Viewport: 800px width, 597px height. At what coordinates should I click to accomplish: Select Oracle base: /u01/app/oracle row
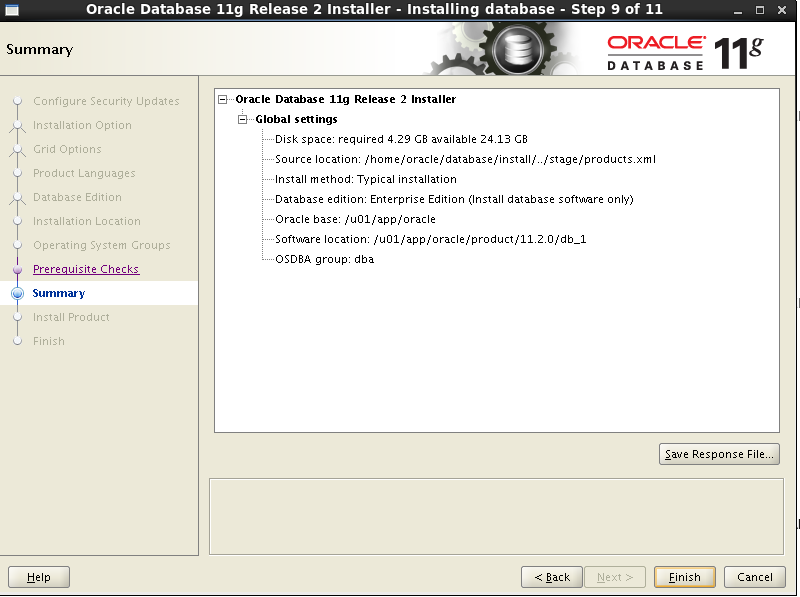[x=355, y=219]
